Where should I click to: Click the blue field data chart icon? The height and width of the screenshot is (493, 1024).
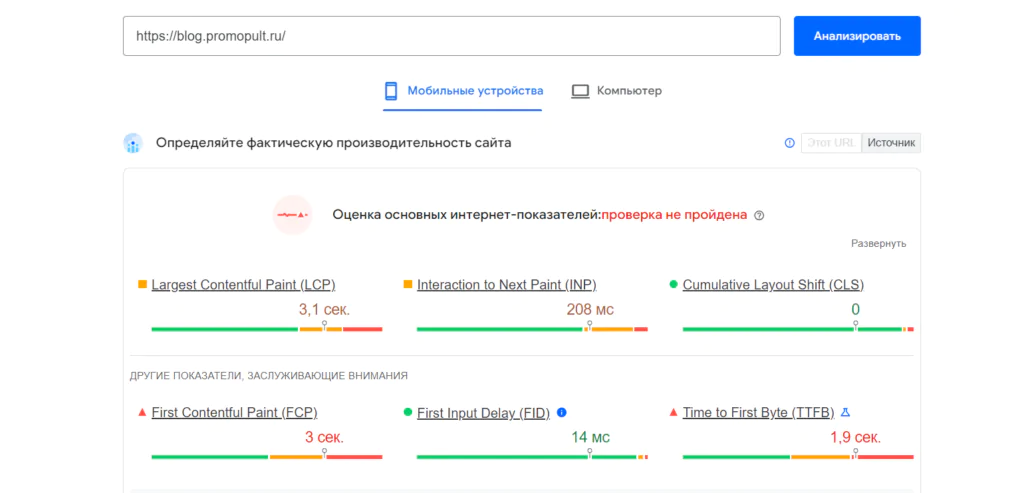coord(133,143)
